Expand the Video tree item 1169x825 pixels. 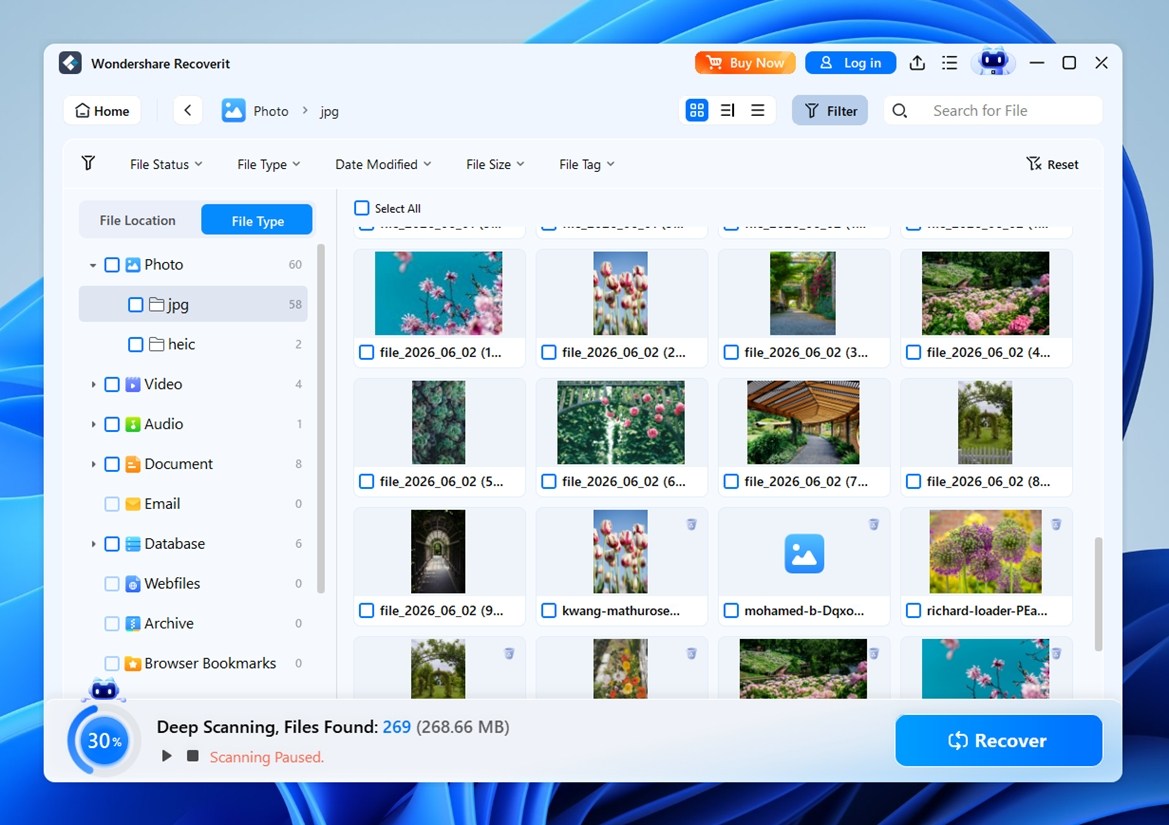(x=94, y=384)
